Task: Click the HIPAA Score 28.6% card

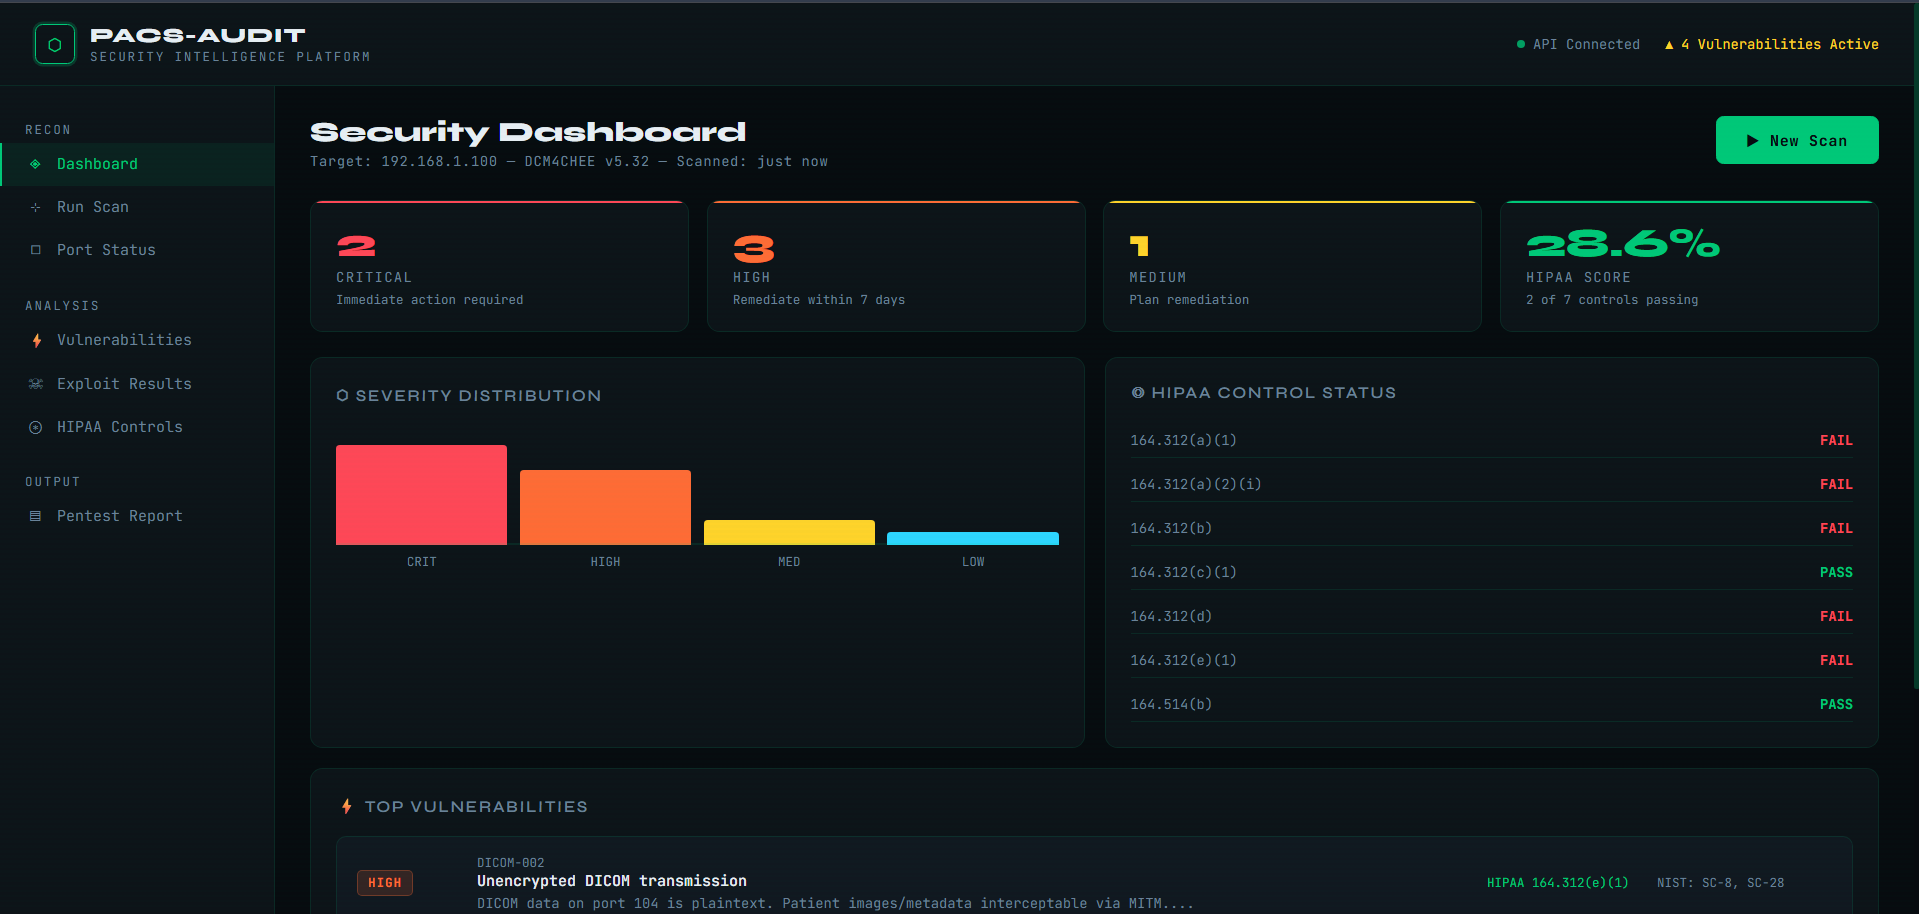Action: coord(1689,266)
